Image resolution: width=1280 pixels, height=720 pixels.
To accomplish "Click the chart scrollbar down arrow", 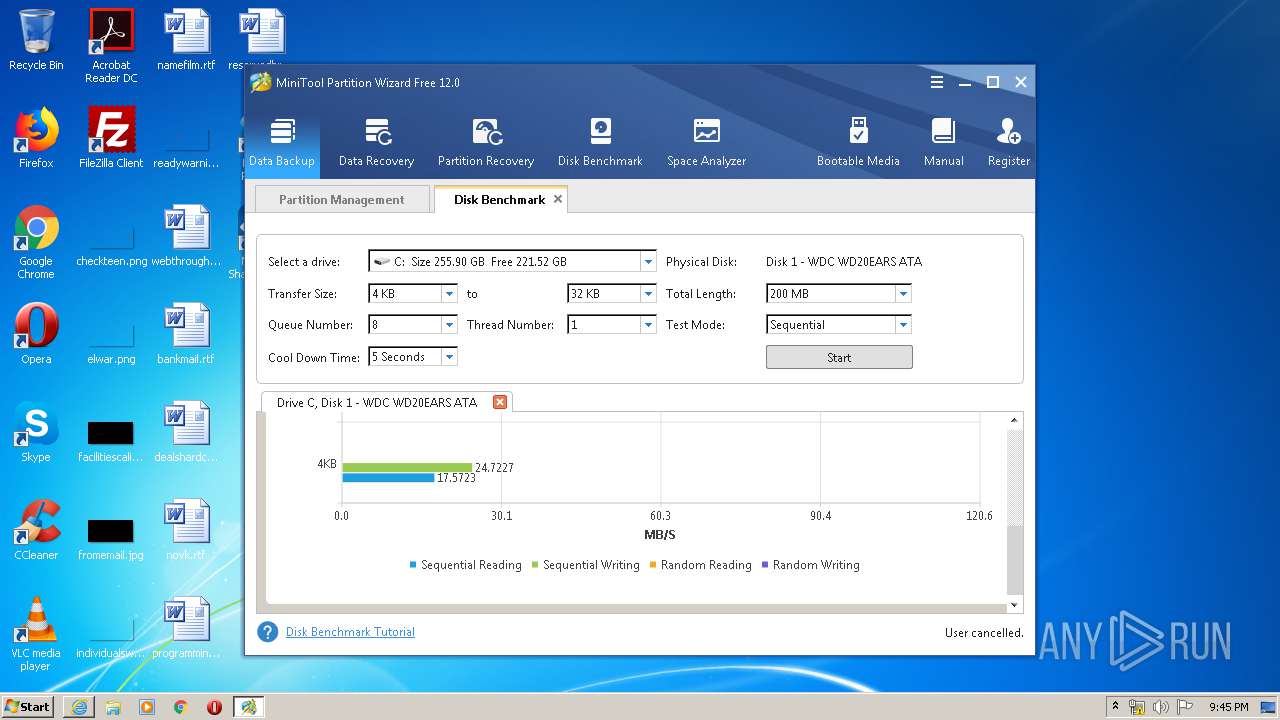I will [1015, 605].
